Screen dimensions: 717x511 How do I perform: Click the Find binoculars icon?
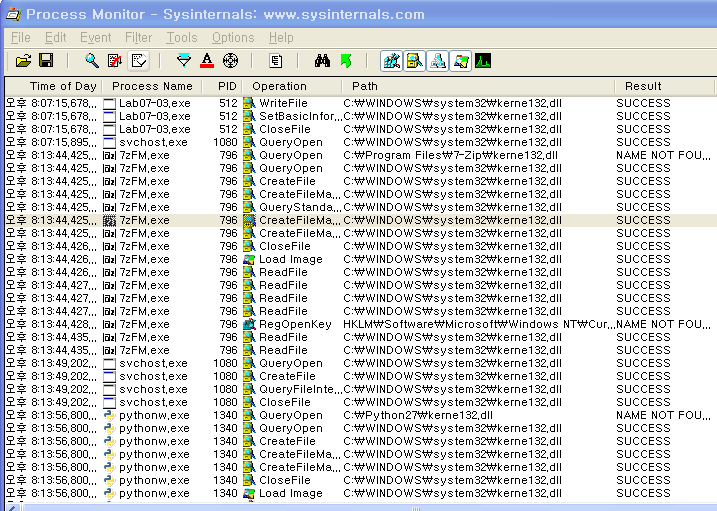point(322,60)
